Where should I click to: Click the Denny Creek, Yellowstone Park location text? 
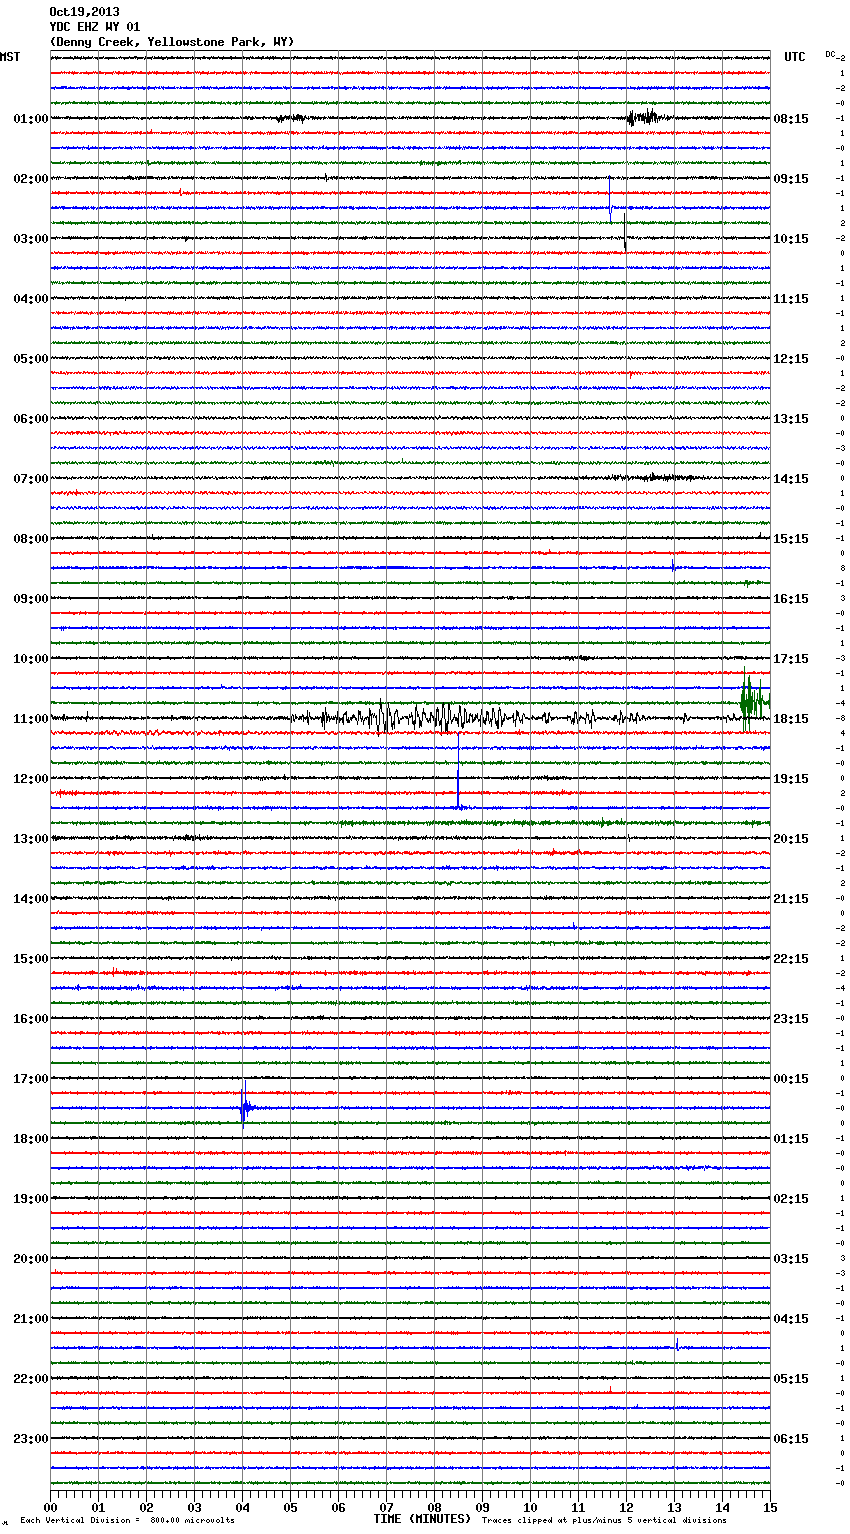pos(171,42)
